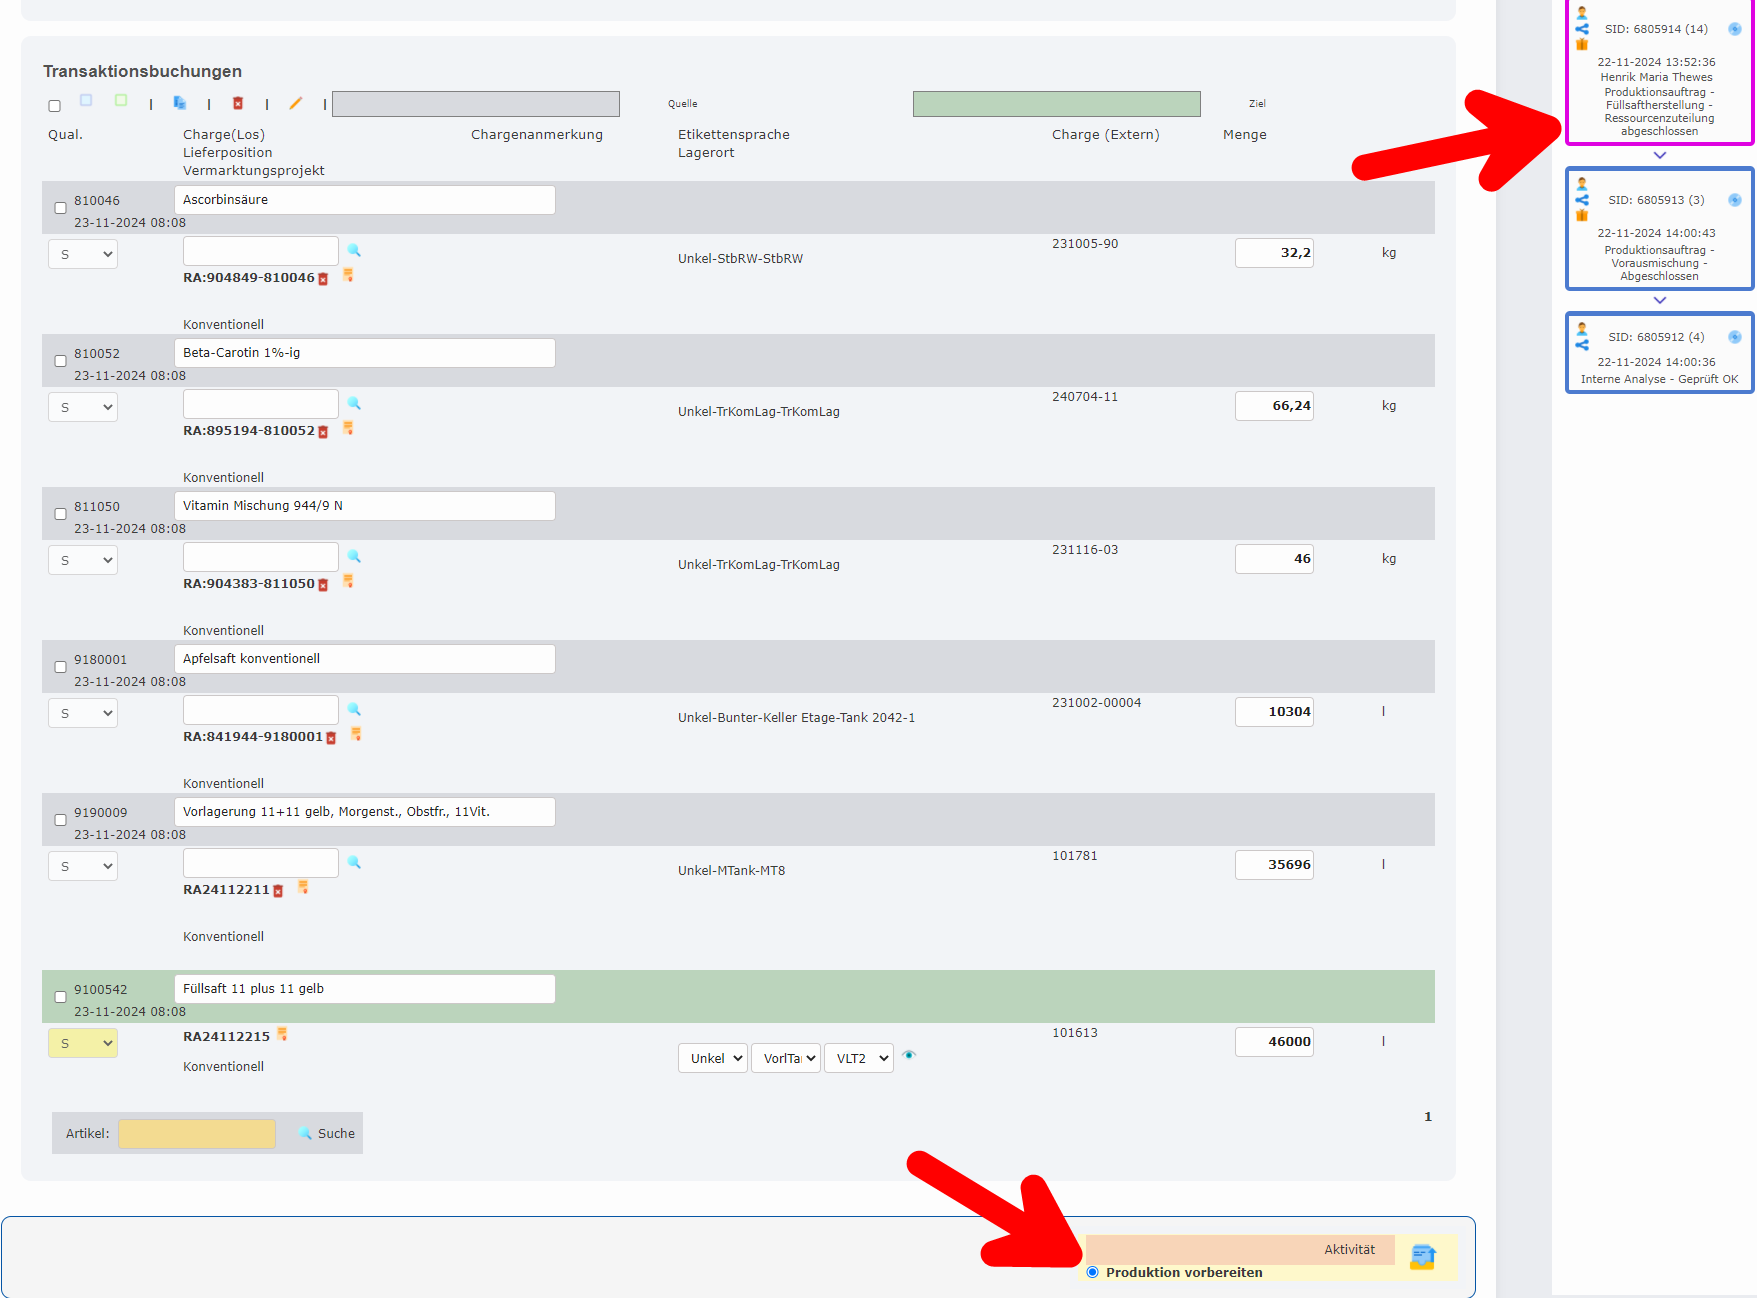
Task: Click the orange pencil edit icon
Action: [296, 103]
